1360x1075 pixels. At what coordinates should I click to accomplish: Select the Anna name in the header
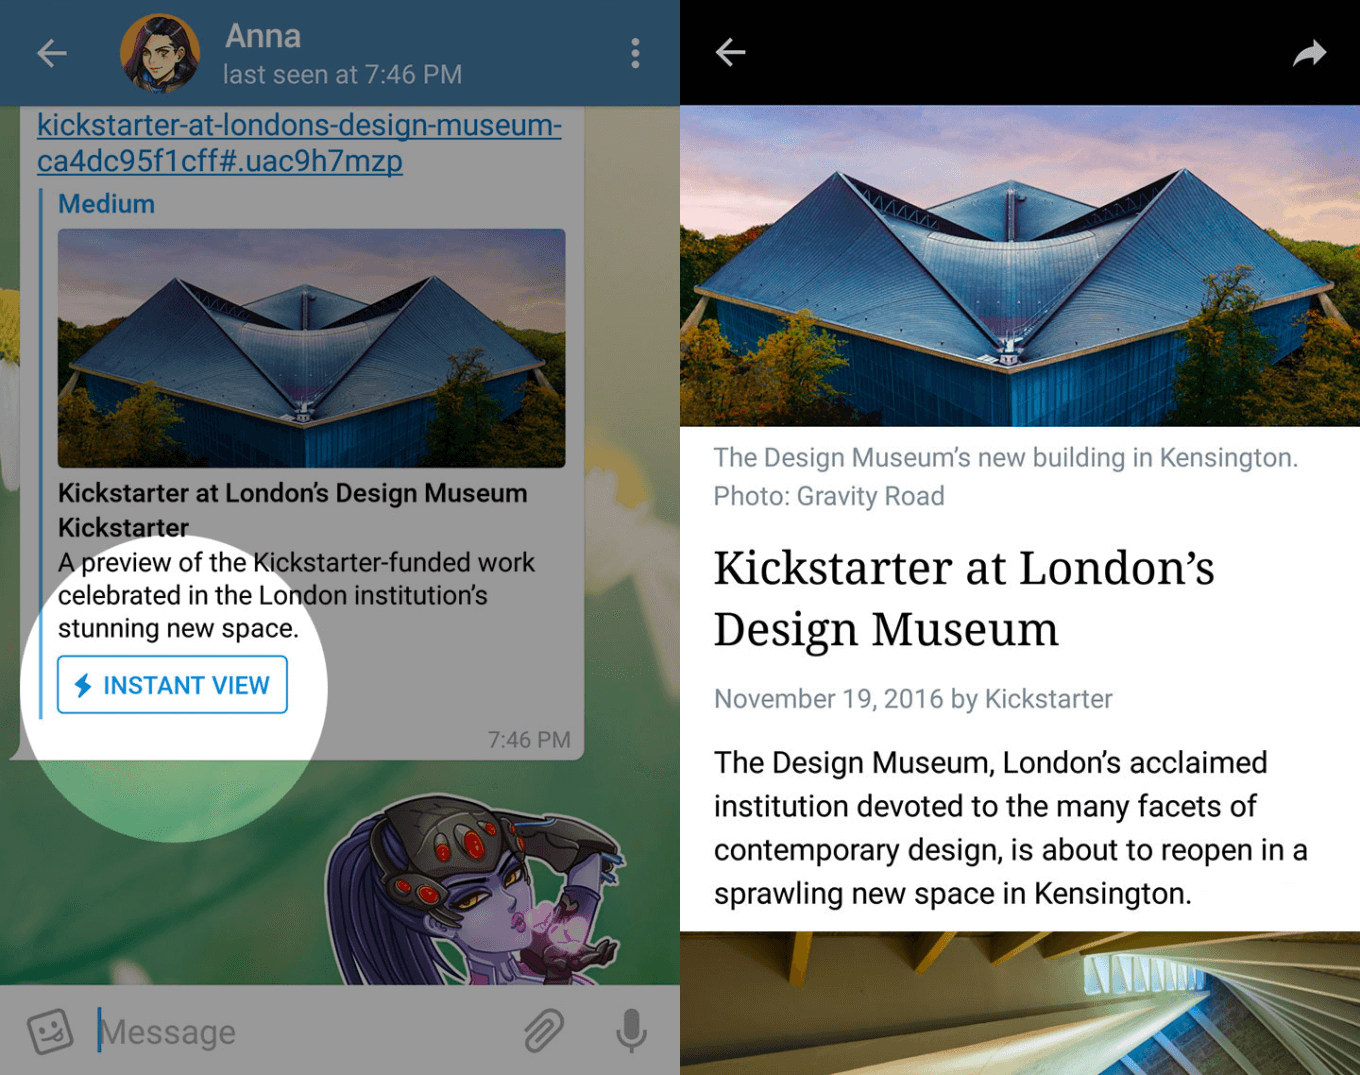point(263,36)
